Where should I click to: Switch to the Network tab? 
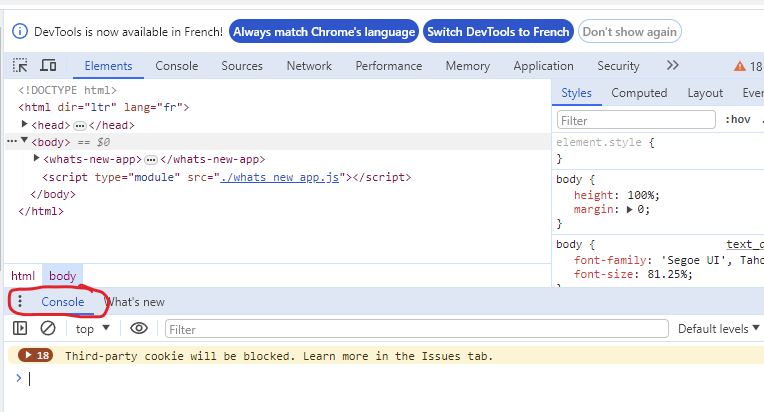(x=309, y=66)
